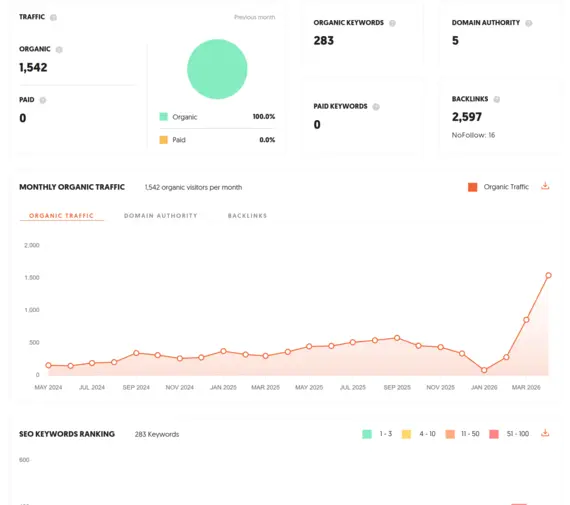Select the ORGANIC TRAFFIC chart tab
Image resolution: width=570 pixels, height=505 pixels.
[61, 216]
